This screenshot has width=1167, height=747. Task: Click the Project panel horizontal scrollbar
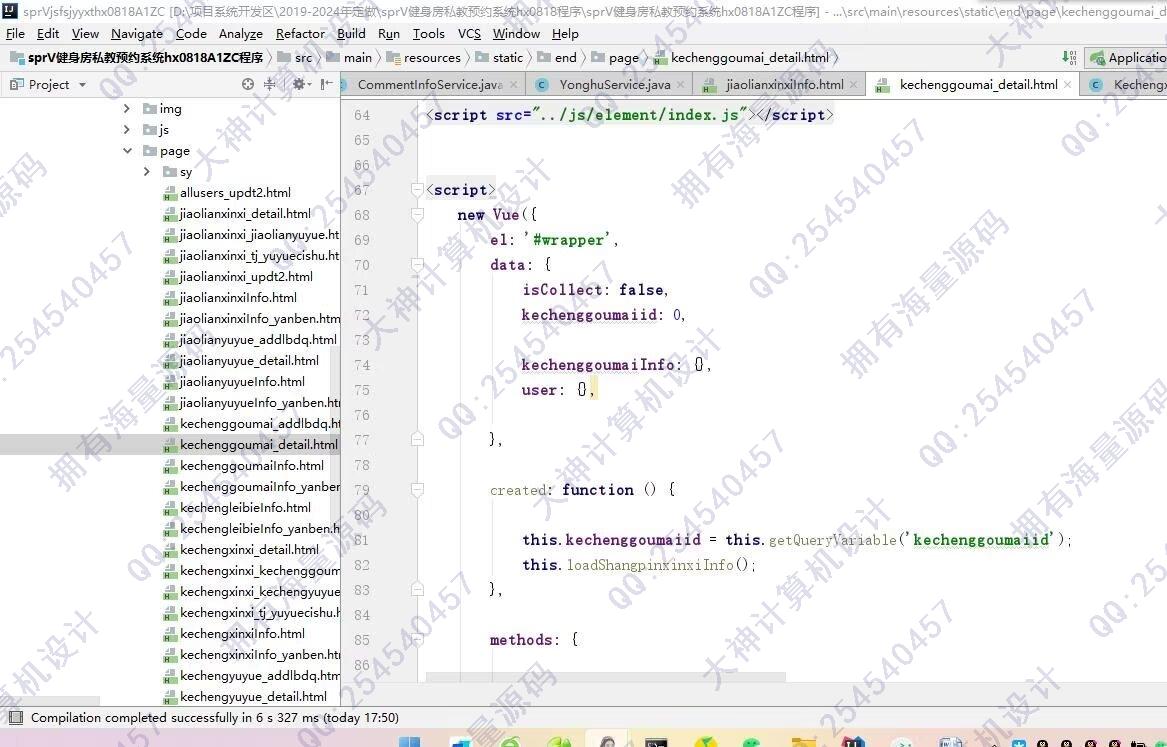tap(50, 702)
